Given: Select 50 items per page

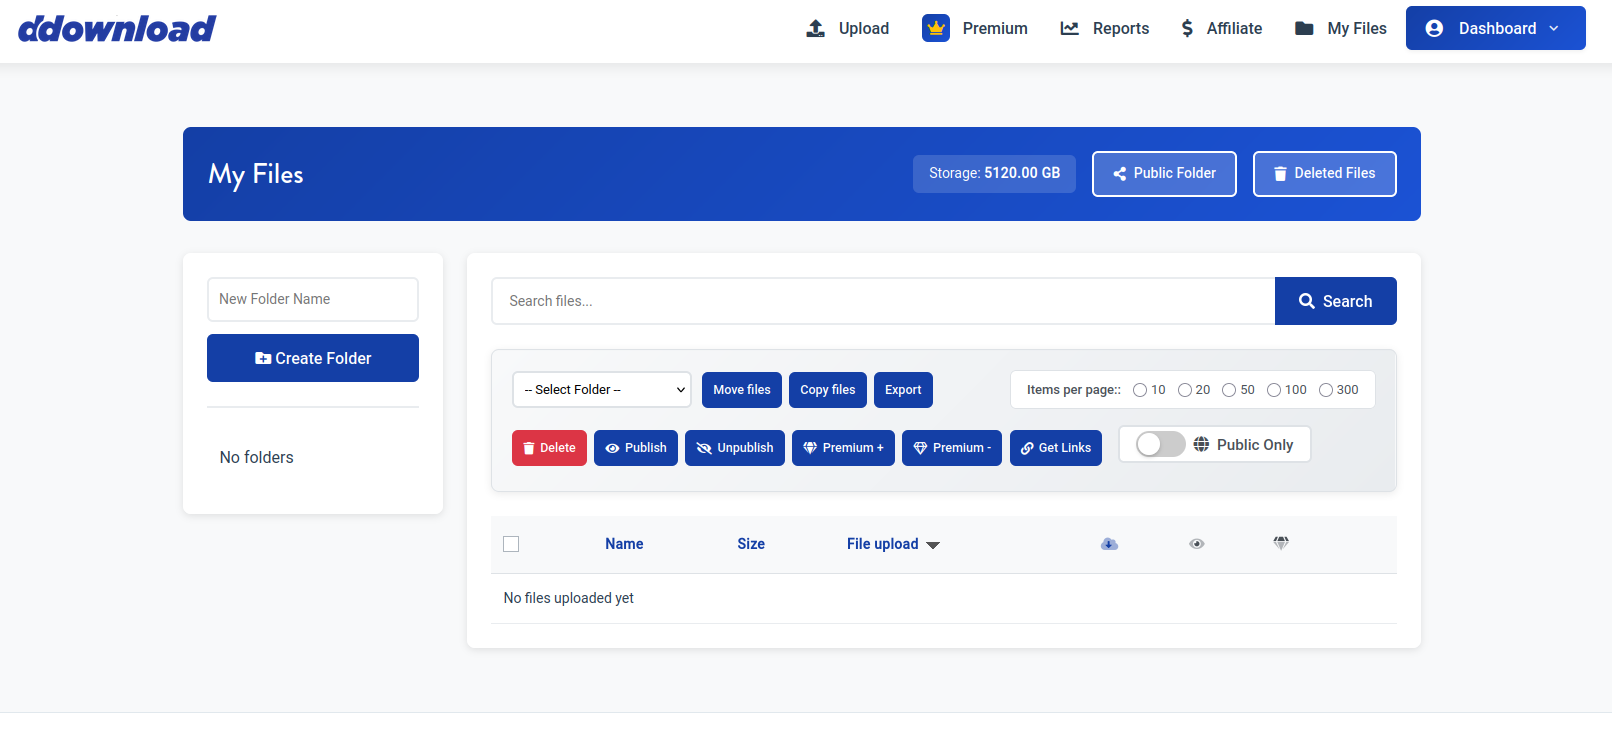Looking at the screenshot, I should pyautogui.click(x=1229, y=390).
